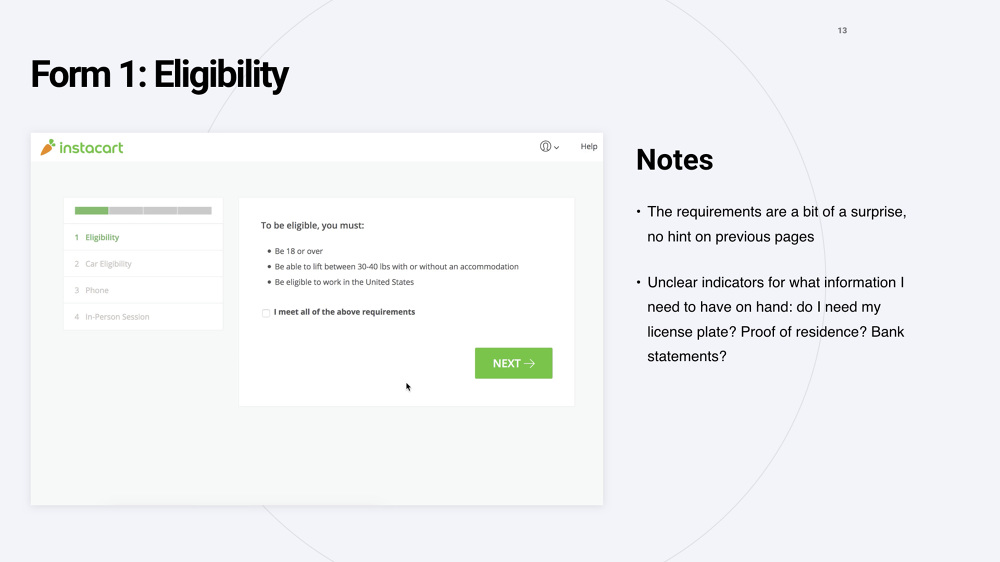Click the green progress bar segment

tap(91, 211)
